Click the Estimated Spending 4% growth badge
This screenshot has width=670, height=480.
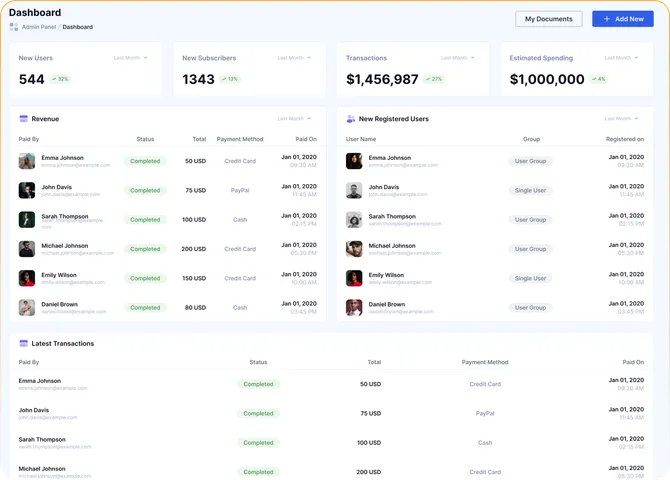pos(599,79)
